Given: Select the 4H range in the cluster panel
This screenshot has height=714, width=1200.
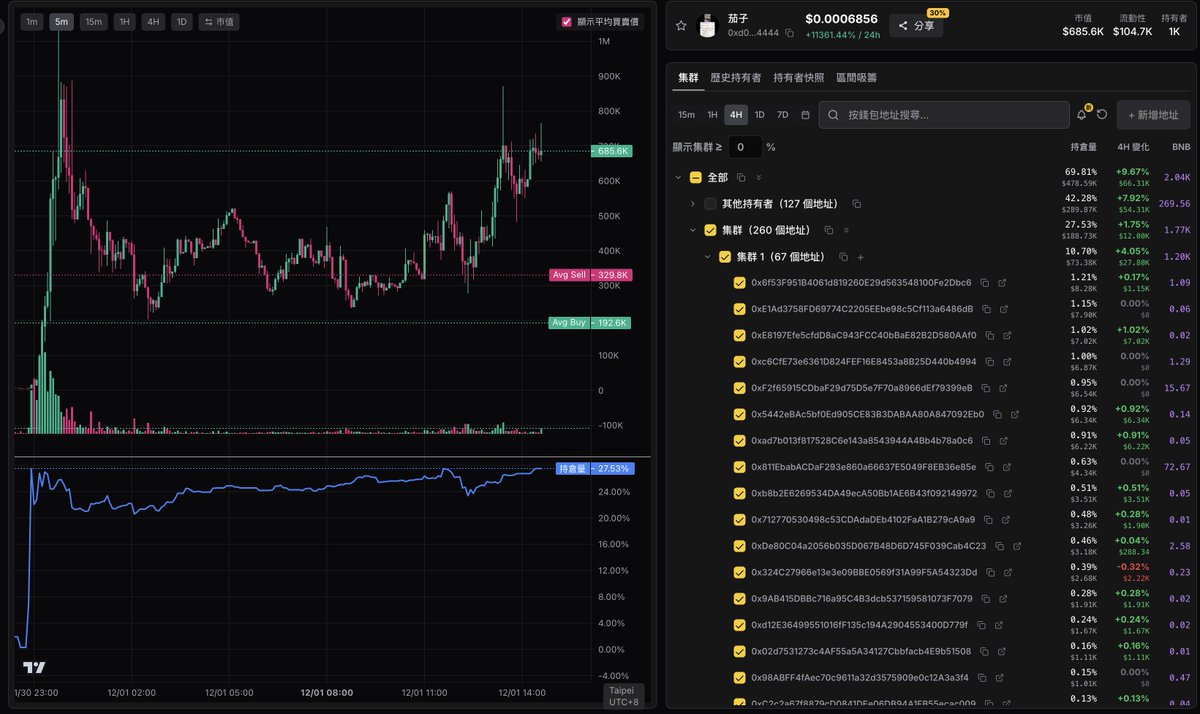Looking at the screenshot, I should (x=736, y=115).
